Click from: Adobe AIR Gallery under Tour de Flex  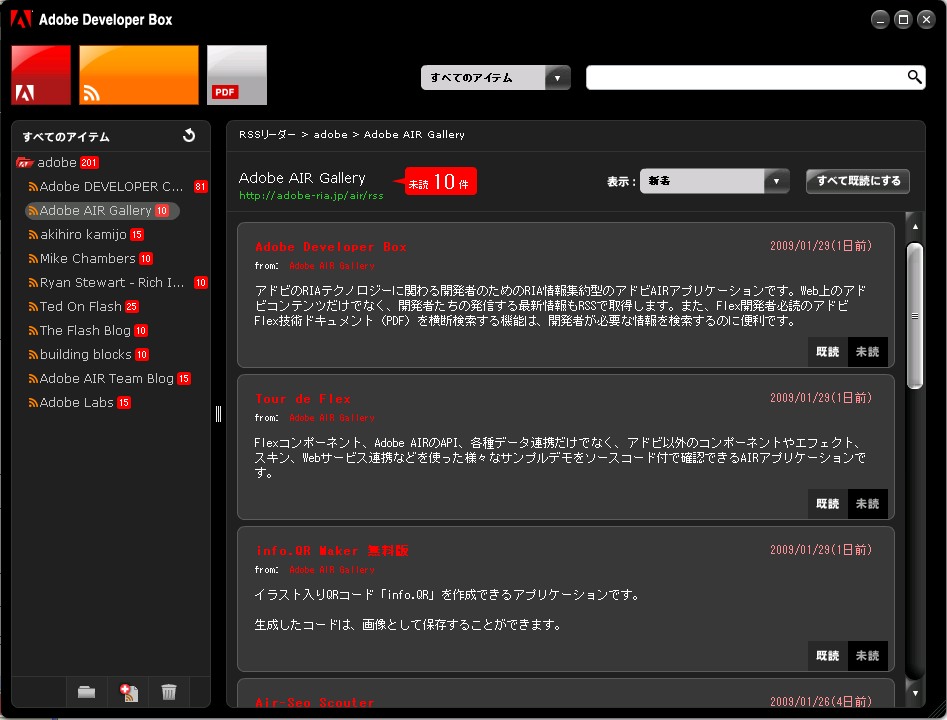point(332,418)
